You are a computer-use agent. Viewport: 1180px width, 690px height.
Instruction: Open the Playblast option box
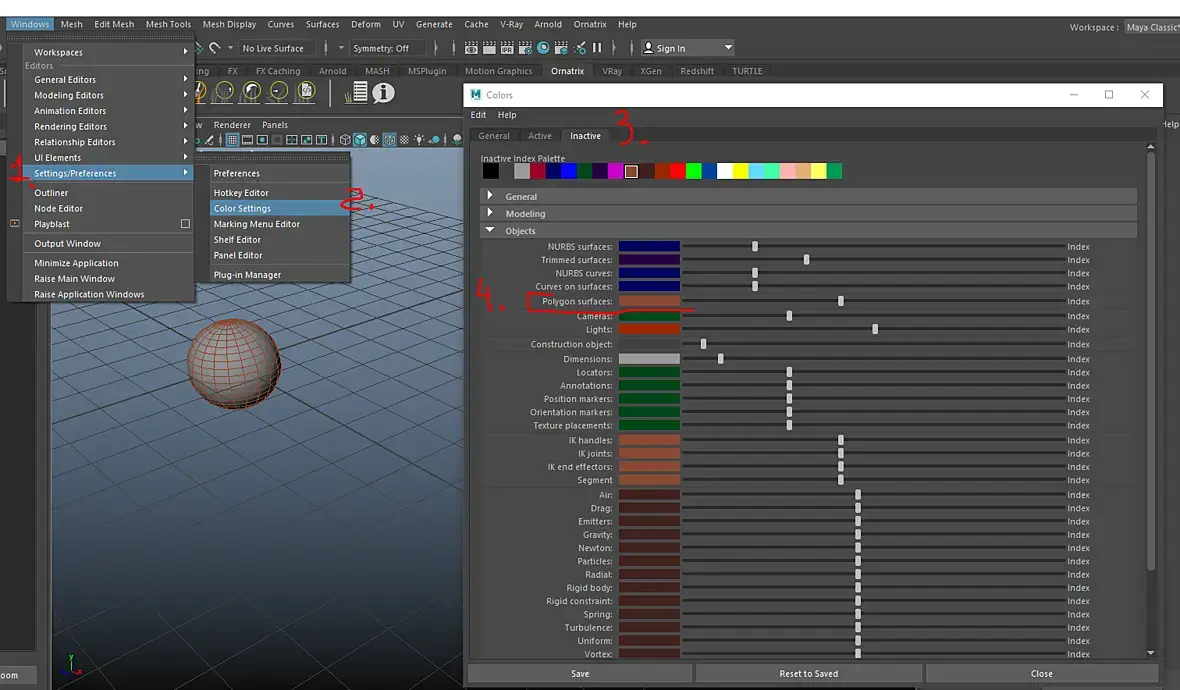185,224
